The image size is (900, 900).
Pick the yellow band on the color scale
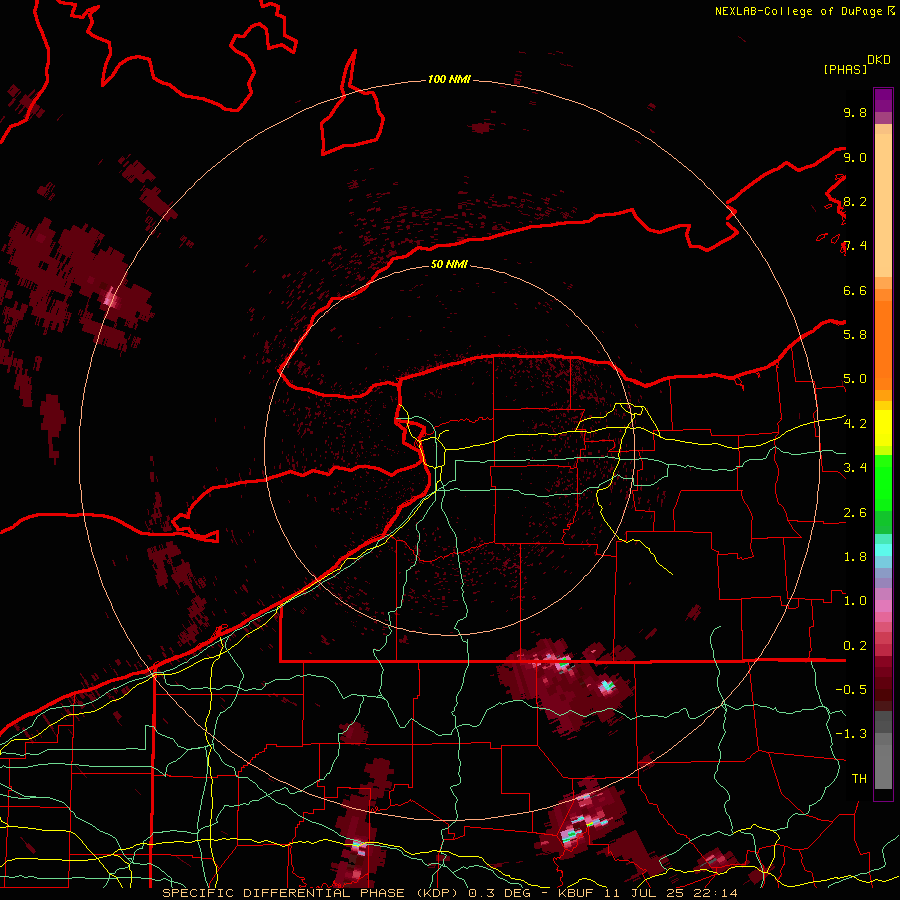883,428
